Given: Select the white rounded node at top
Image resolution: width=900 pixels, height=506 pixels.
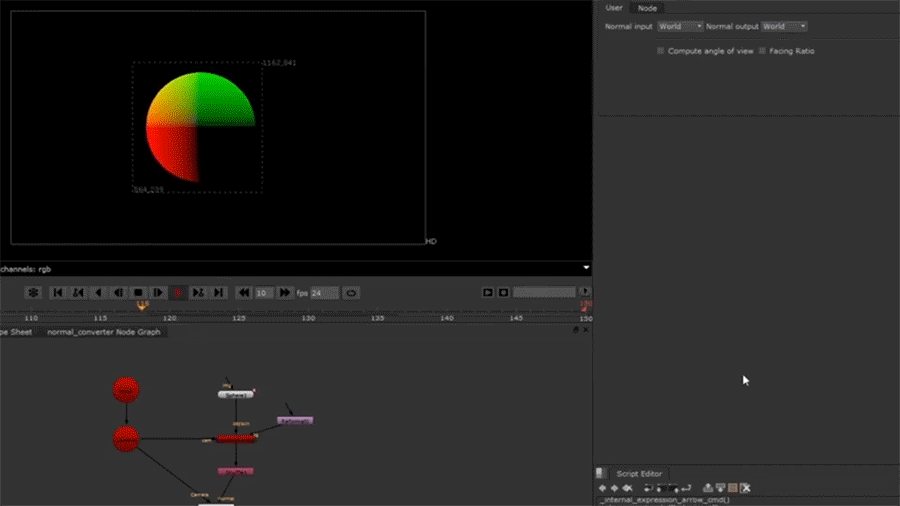Looking at the screenshot, I should [x=235, y=395].
